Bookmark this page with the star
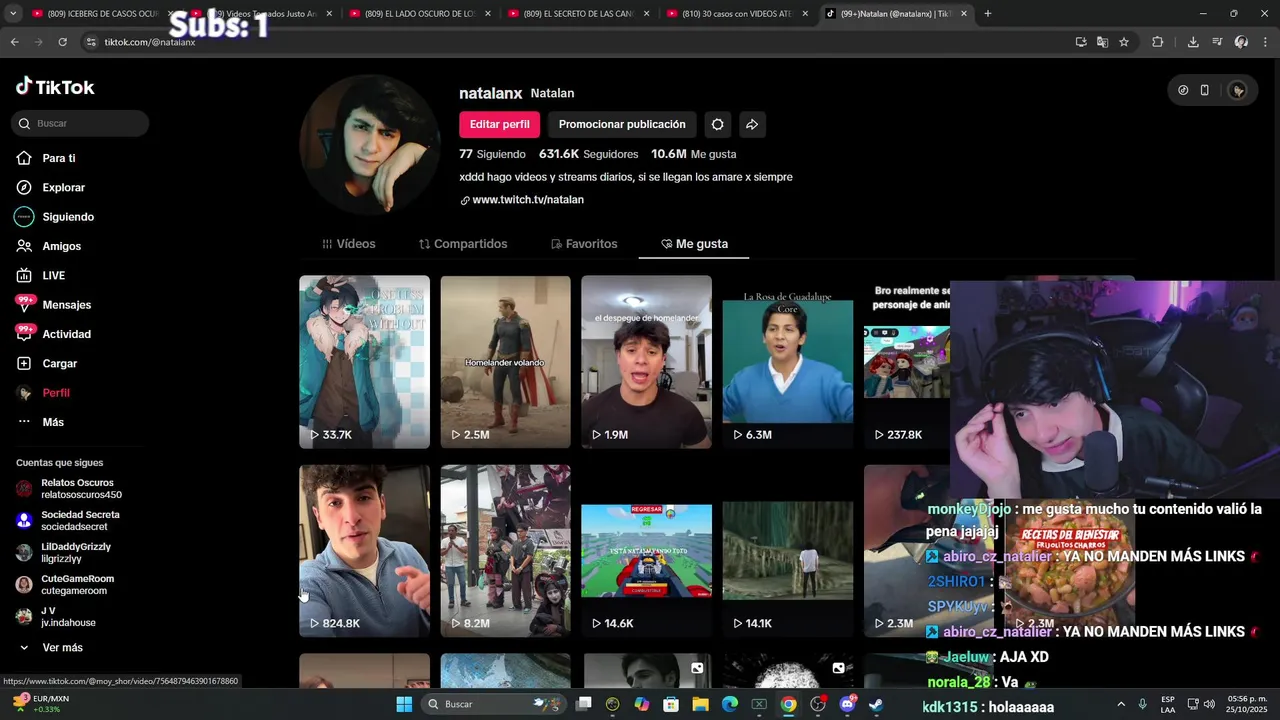Screen dimensions: 1280x720 [1124, 42]
